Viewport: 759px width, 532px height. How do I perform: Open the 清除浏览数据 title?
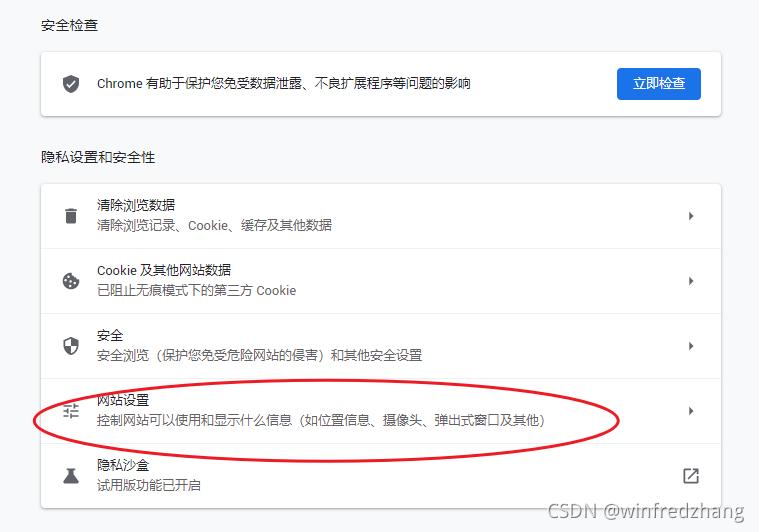pyautogui.click(x=136, y=205)
